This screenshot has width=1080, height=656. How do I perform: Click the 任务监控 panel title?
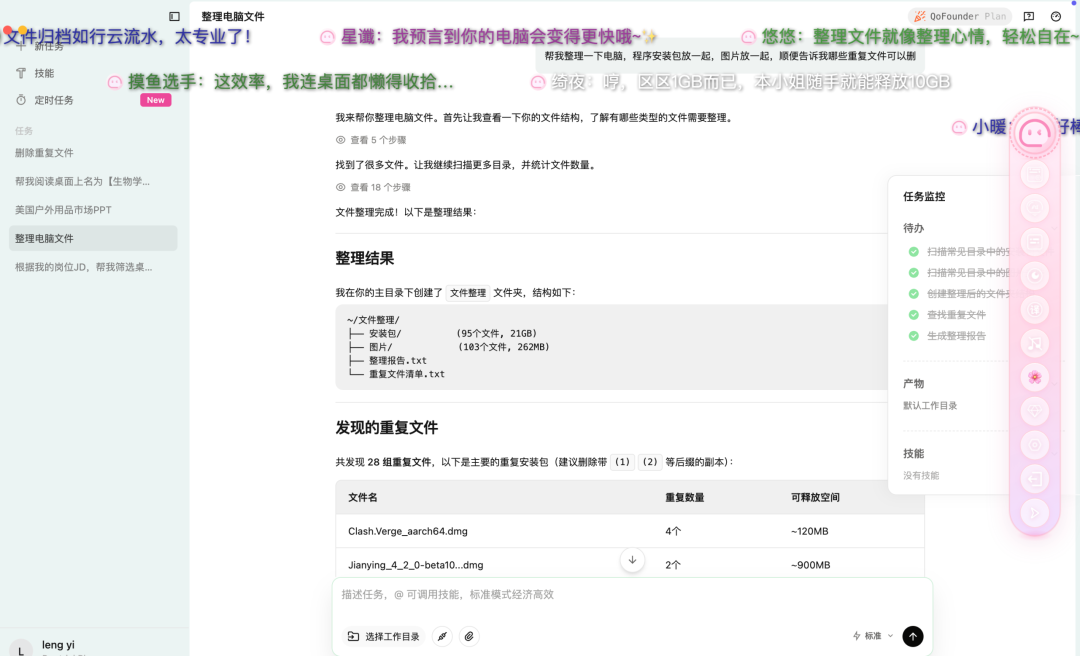[x=924, y=196]
